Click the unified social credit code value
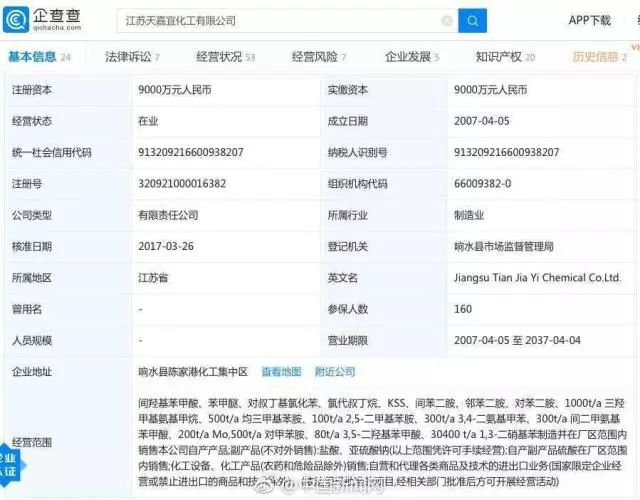The image size is (640, 500). point(191,152)
